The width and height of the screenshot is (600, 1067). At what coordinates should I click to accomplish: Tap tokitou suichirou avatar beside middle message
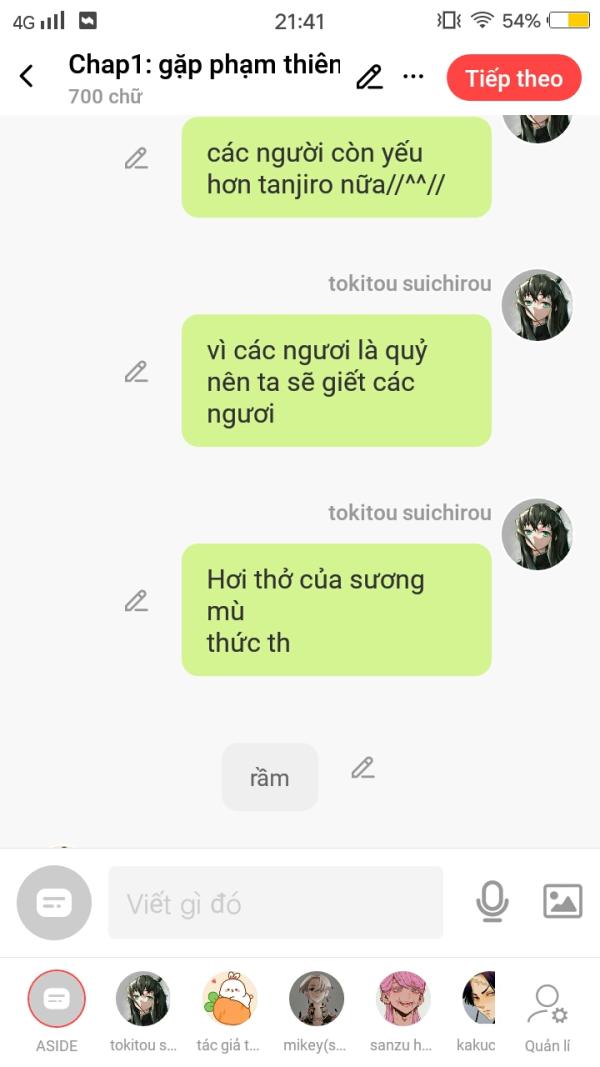[537, 305]
